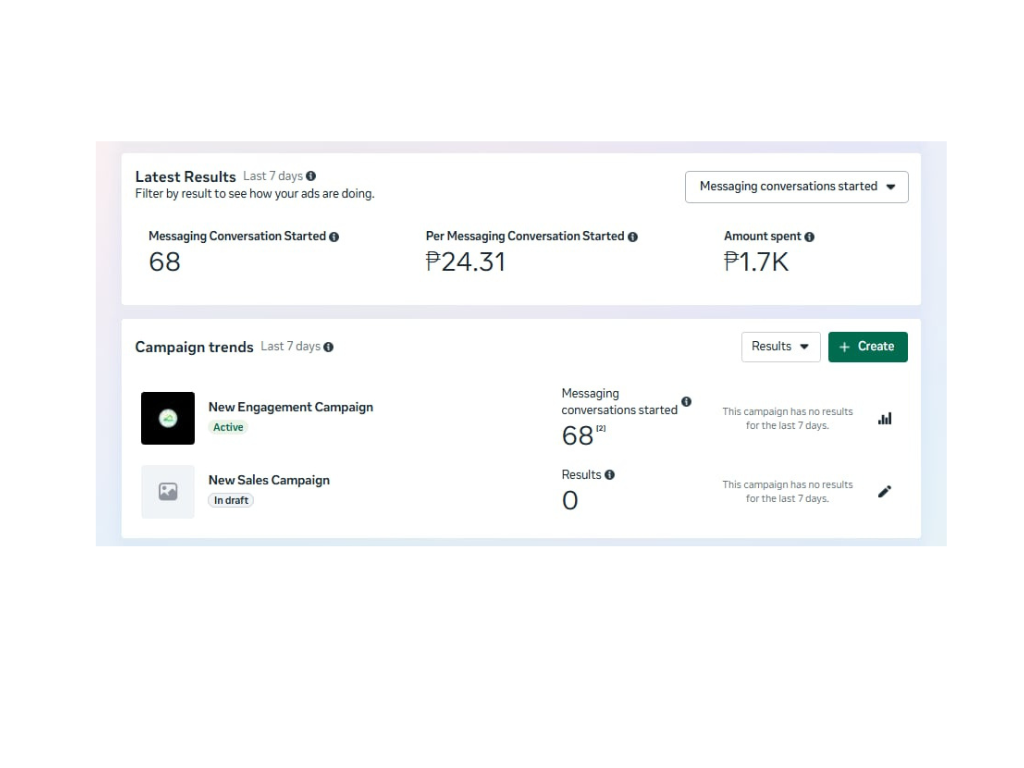Click the New Sales Campaign placeholder image
1024x768 pixels.
click(168, 491)
